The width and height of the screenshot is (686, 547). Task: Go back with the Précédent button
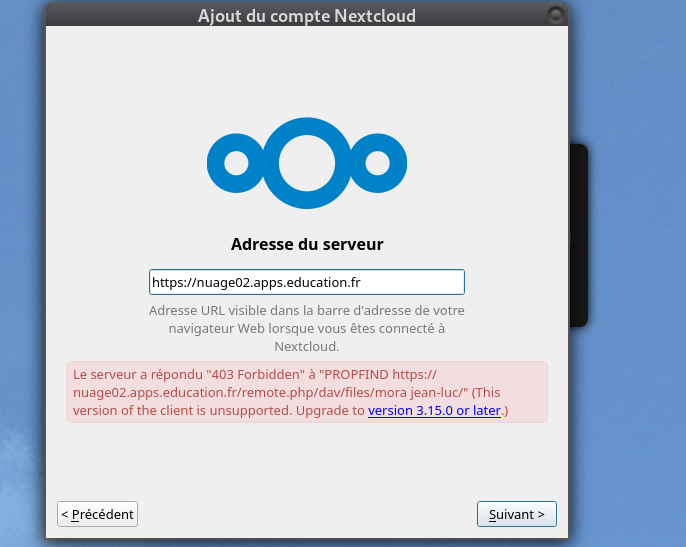coord(98,514)
